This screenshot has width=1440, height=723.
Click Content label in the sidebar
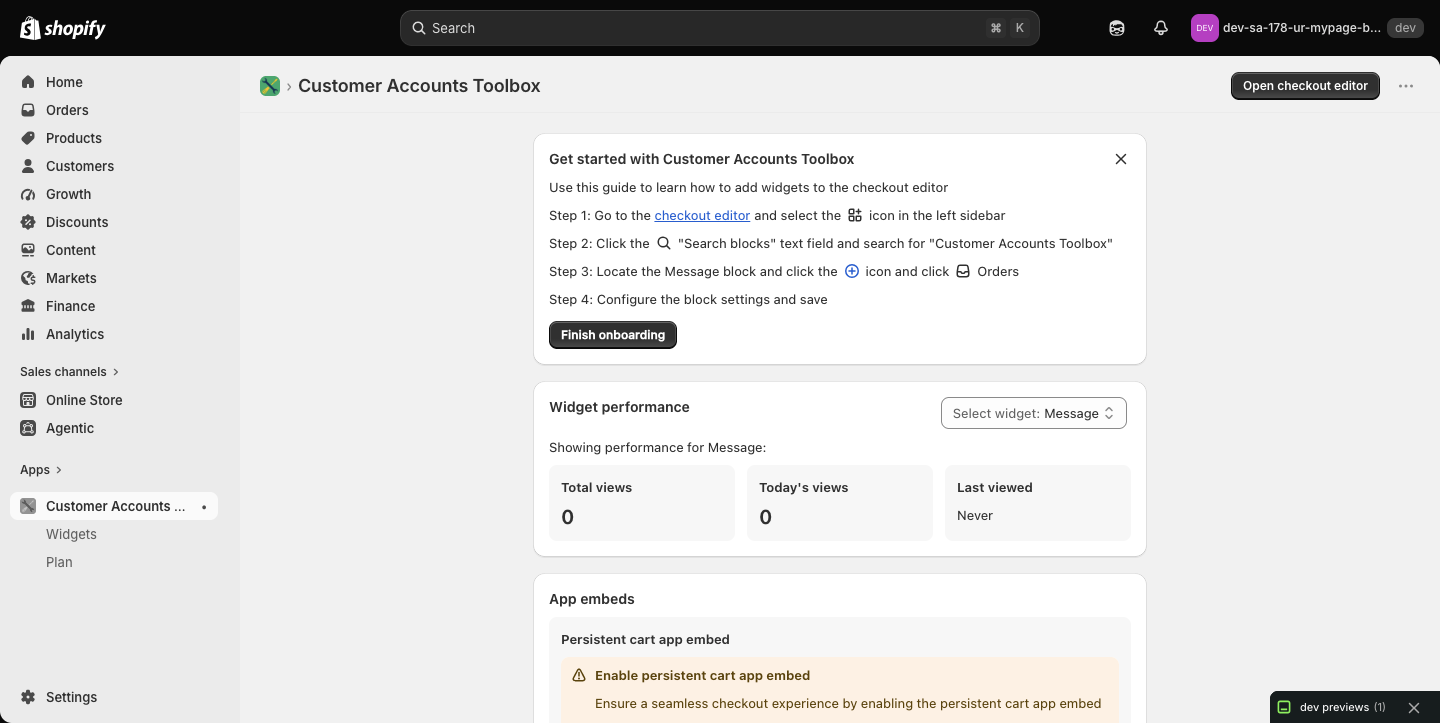(x=71, y=250)
